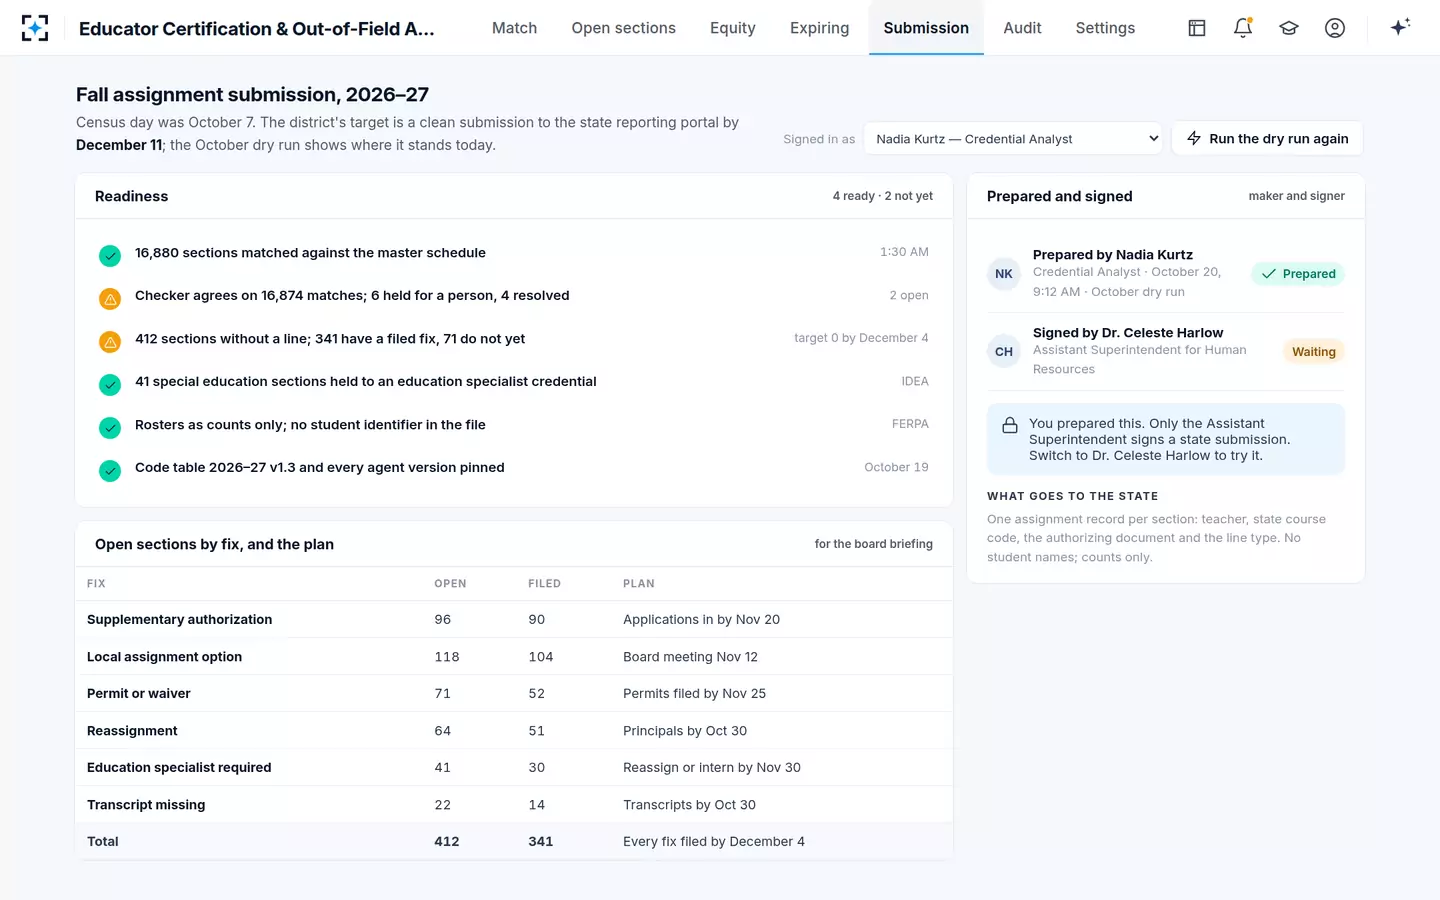Viewport: 1440px width, 900px height.
Task: Click the Supplementary authorization row
Action: [x=514, y=620]
